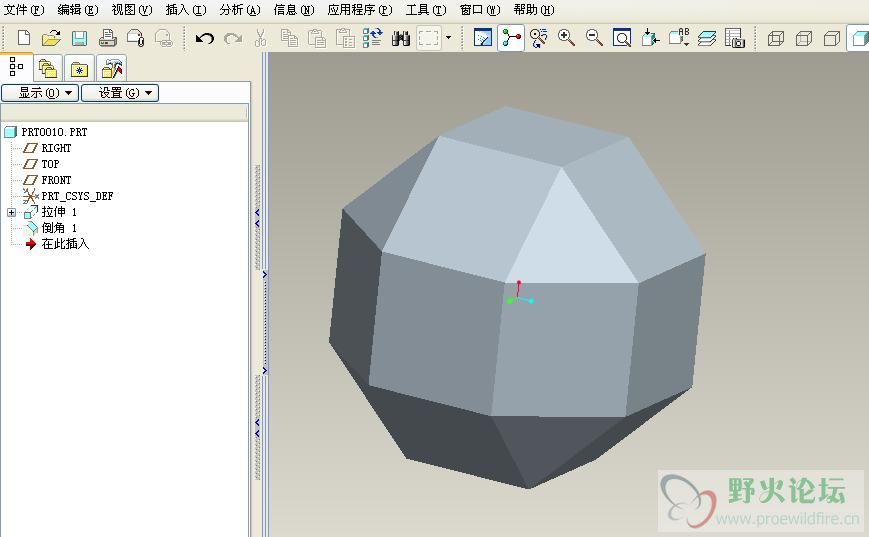Open the 插入(I) menu

[x=186, y=10]
